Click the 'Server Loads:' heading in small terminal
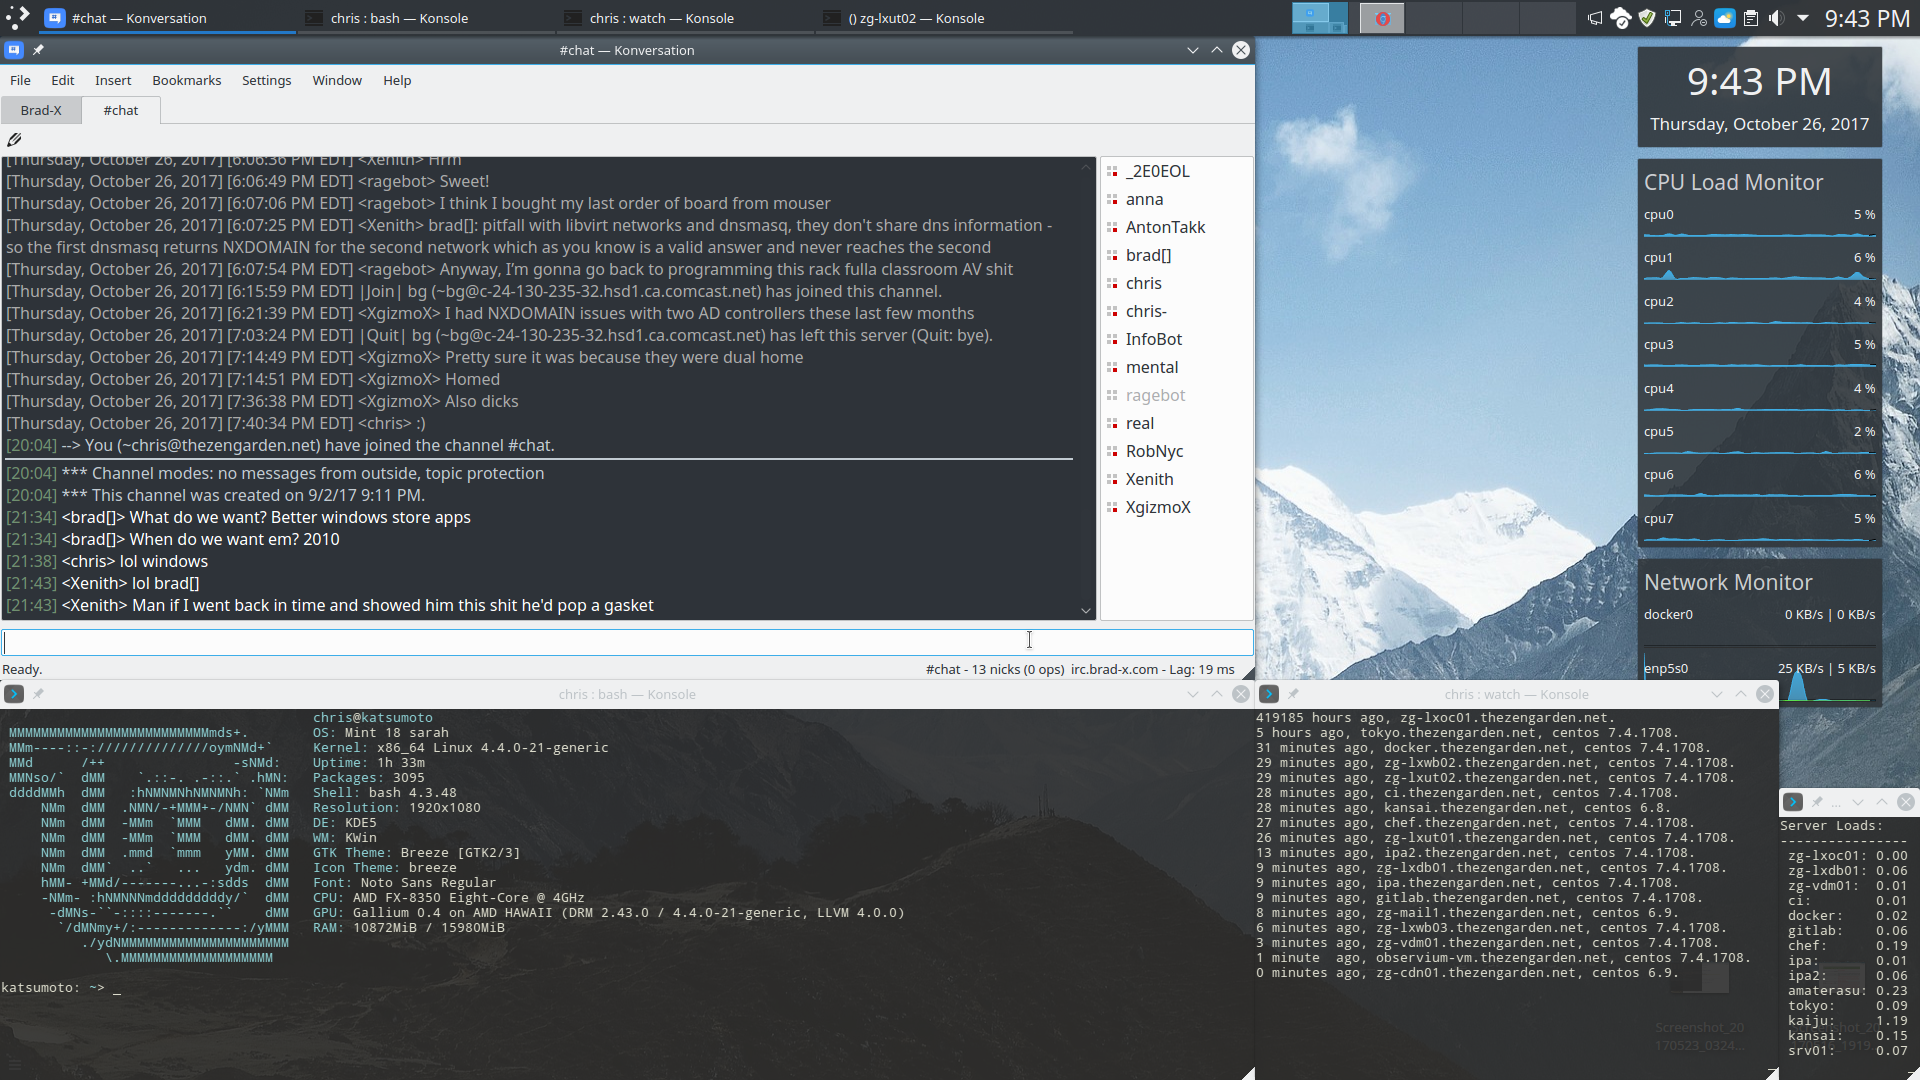The height and width of the screenshot is (1080, 1920). pyautogui.click(x=1831, y=825)
